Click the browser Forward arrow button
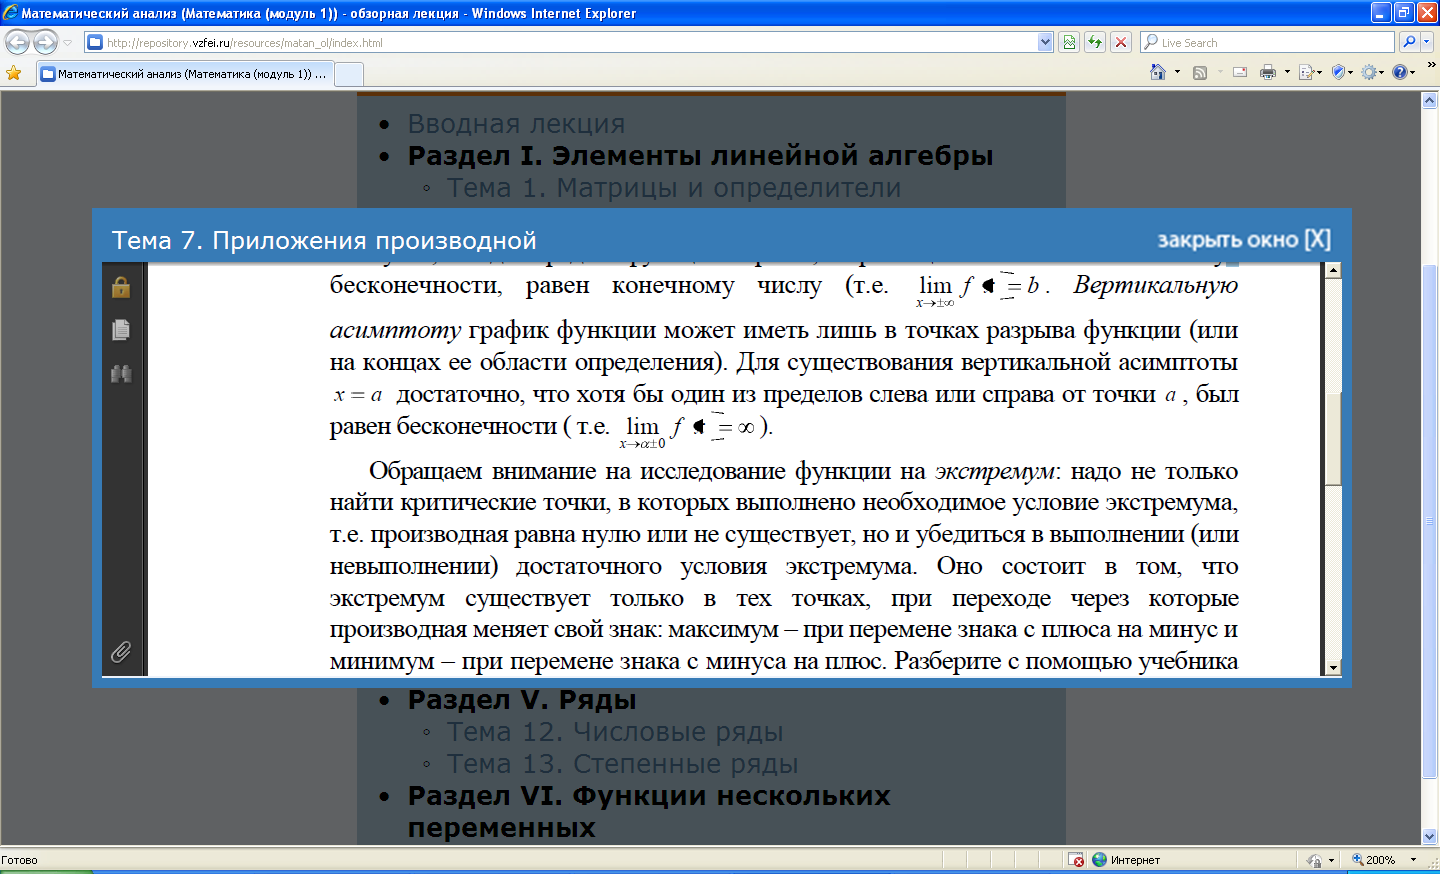Screen dimensions: 1440x874 coord(45,42)
